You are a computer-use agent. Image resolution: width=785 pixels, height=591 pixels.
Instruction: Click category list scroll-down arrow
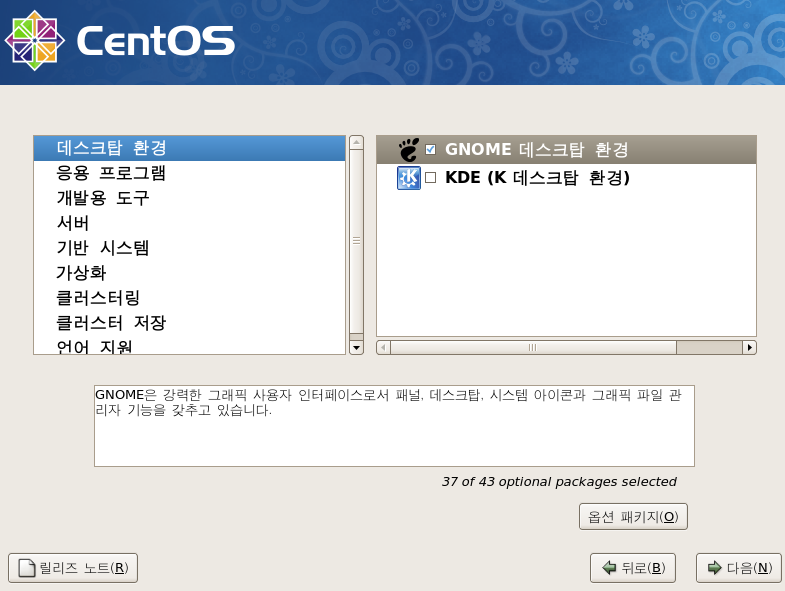coord(356,348)
